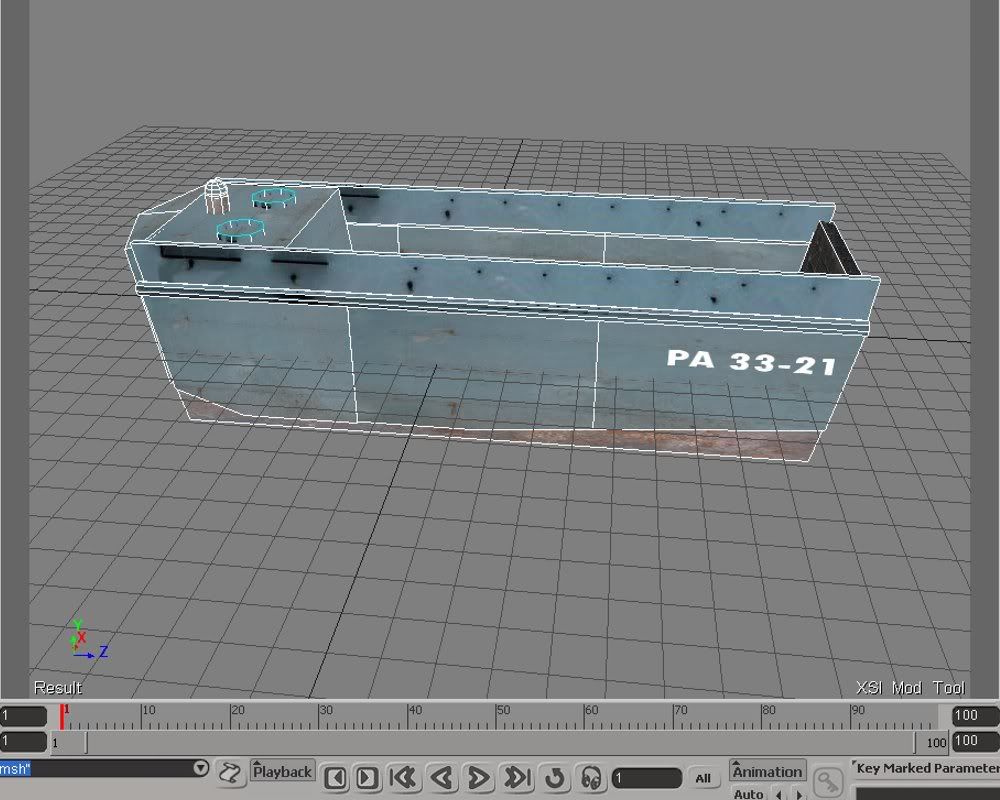Open the script editor scroll icon

tap(230, 773)
